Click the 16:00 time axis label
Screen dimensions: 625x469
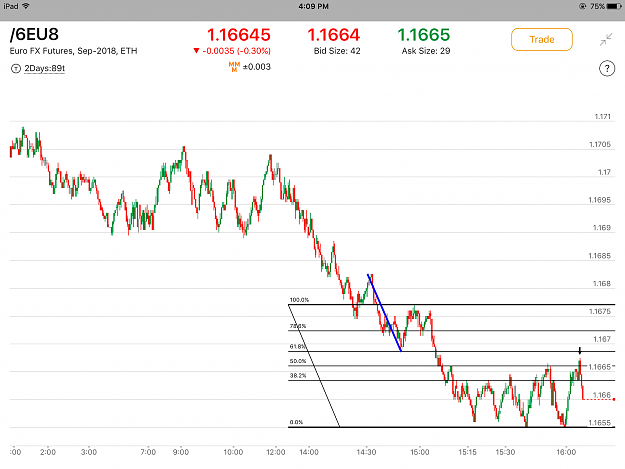point(566,452)
